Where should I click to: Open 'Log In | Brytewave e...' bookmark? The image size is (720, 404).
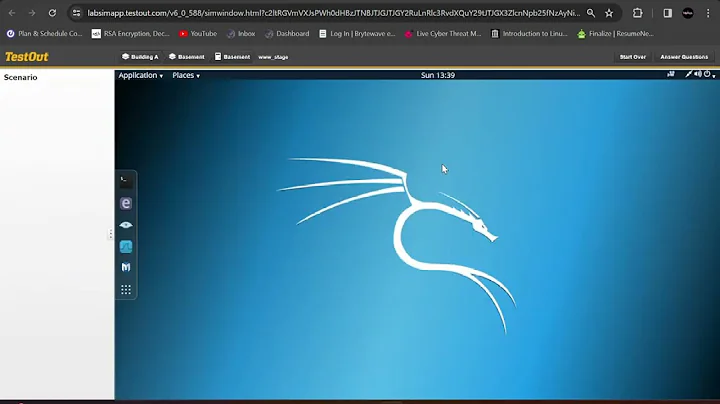(357, 34)
